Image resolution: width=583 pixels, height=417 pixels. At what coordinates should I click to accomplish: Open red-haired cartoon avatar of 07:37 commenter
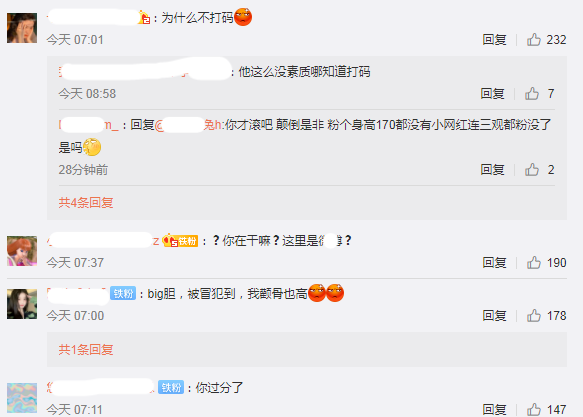pos(22,251)
